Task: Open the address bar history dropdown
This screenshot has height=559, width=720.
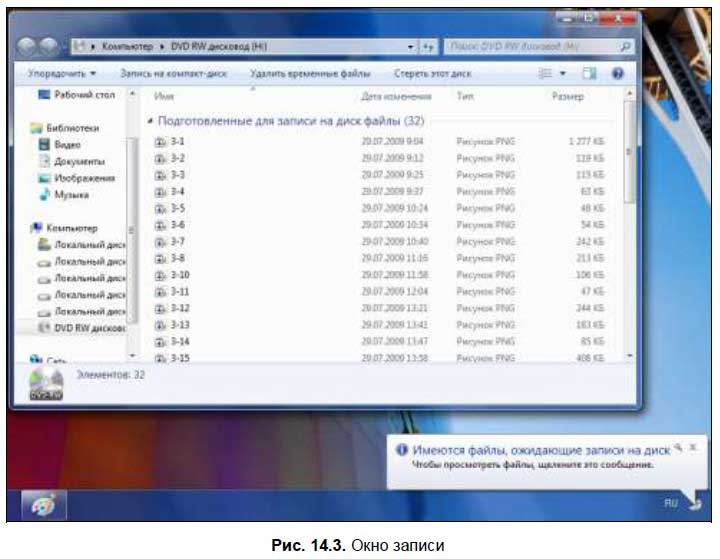Action: [x=411, y=47]
